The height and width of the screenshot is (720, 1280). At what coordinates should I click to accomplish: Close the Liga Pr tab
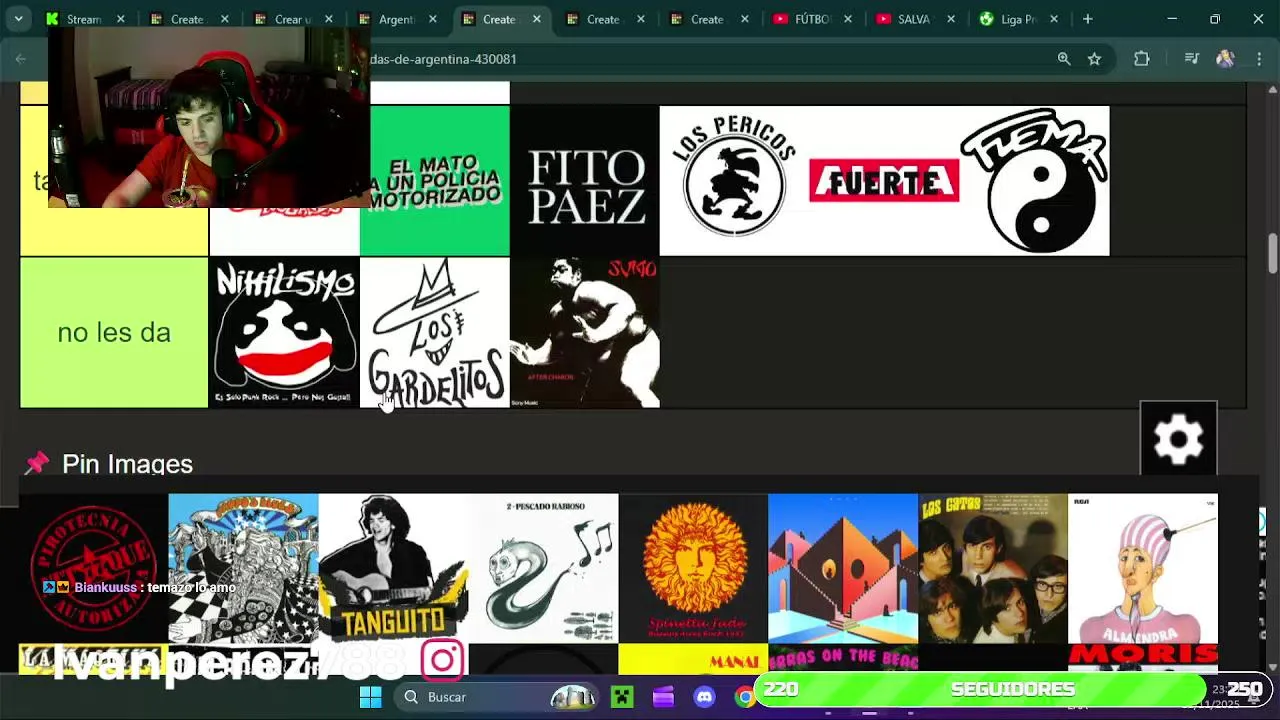point(1054,19)
